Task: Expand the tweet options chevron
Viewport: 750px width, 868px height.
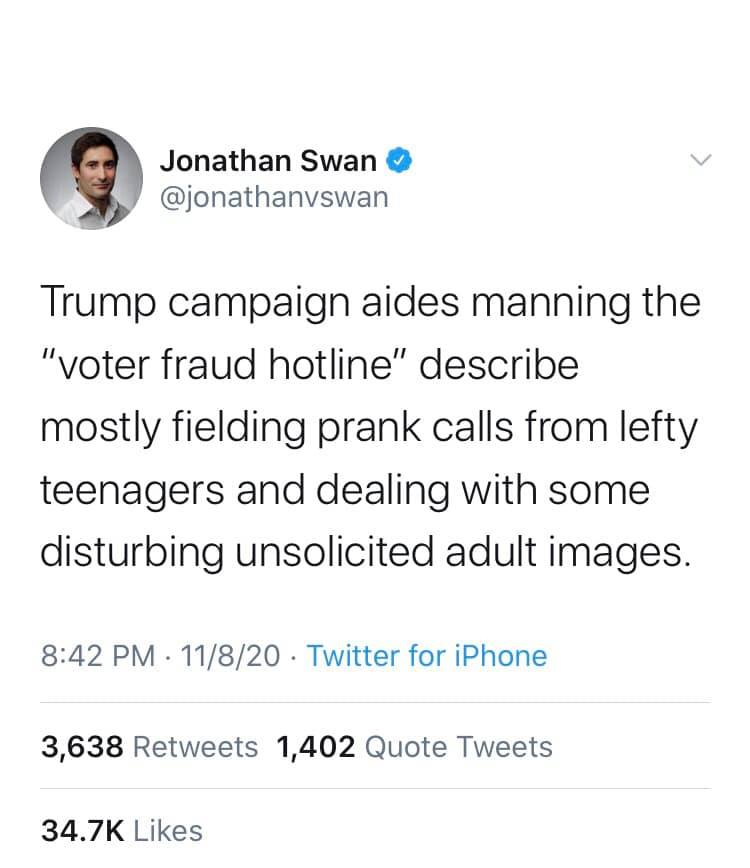Action: [x=701, y=160]
